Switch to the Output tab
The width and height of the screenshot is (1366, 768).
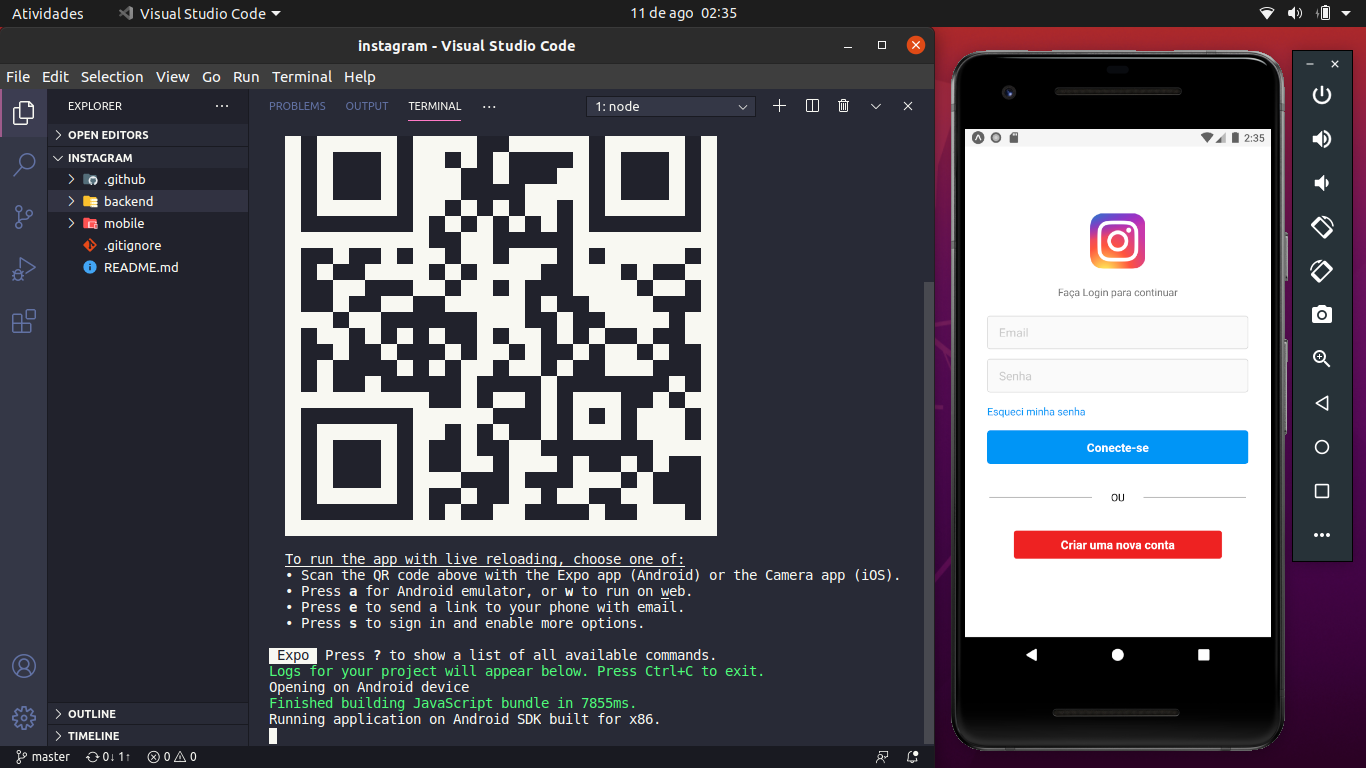(367, 106)
